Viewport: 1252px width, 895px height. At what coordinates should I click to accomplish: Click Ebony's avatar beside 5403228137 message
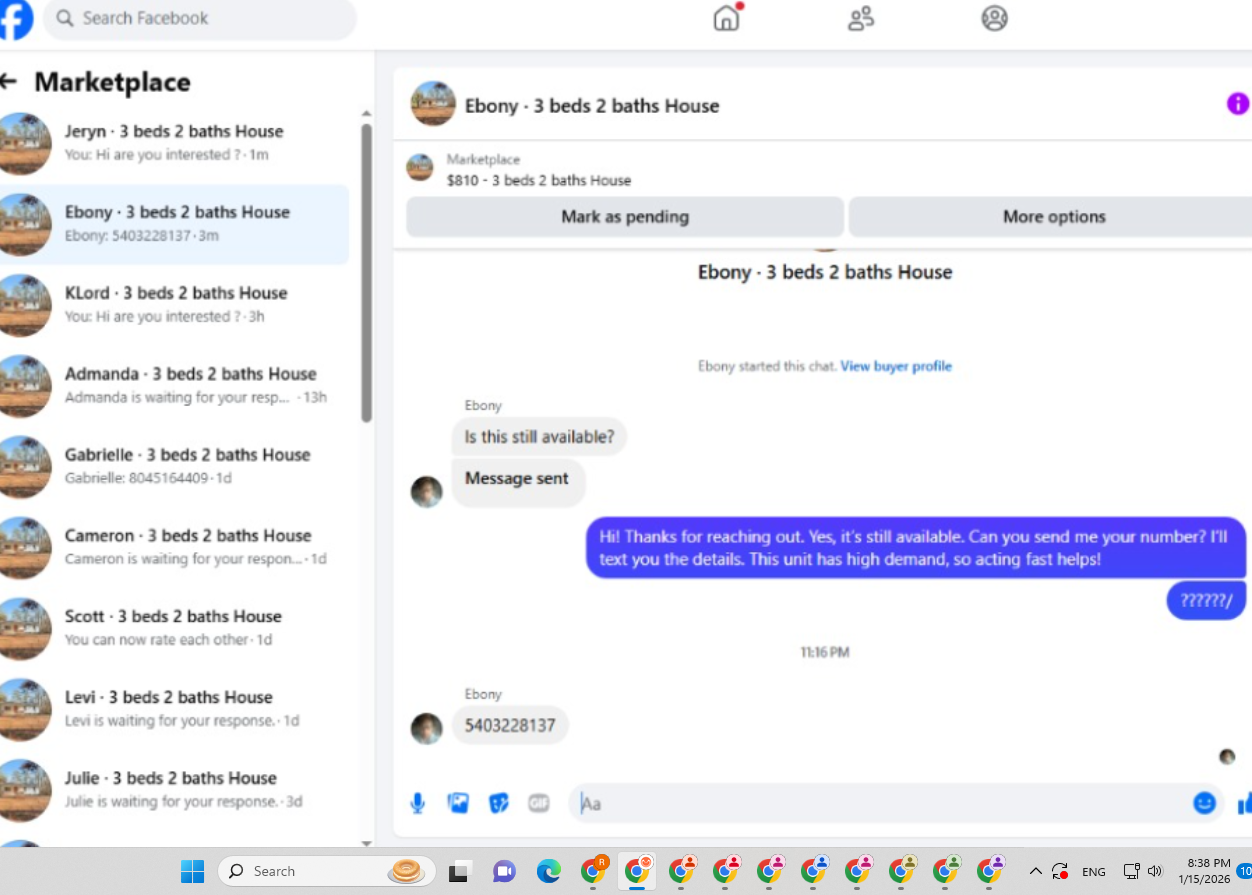click(427, 728)
